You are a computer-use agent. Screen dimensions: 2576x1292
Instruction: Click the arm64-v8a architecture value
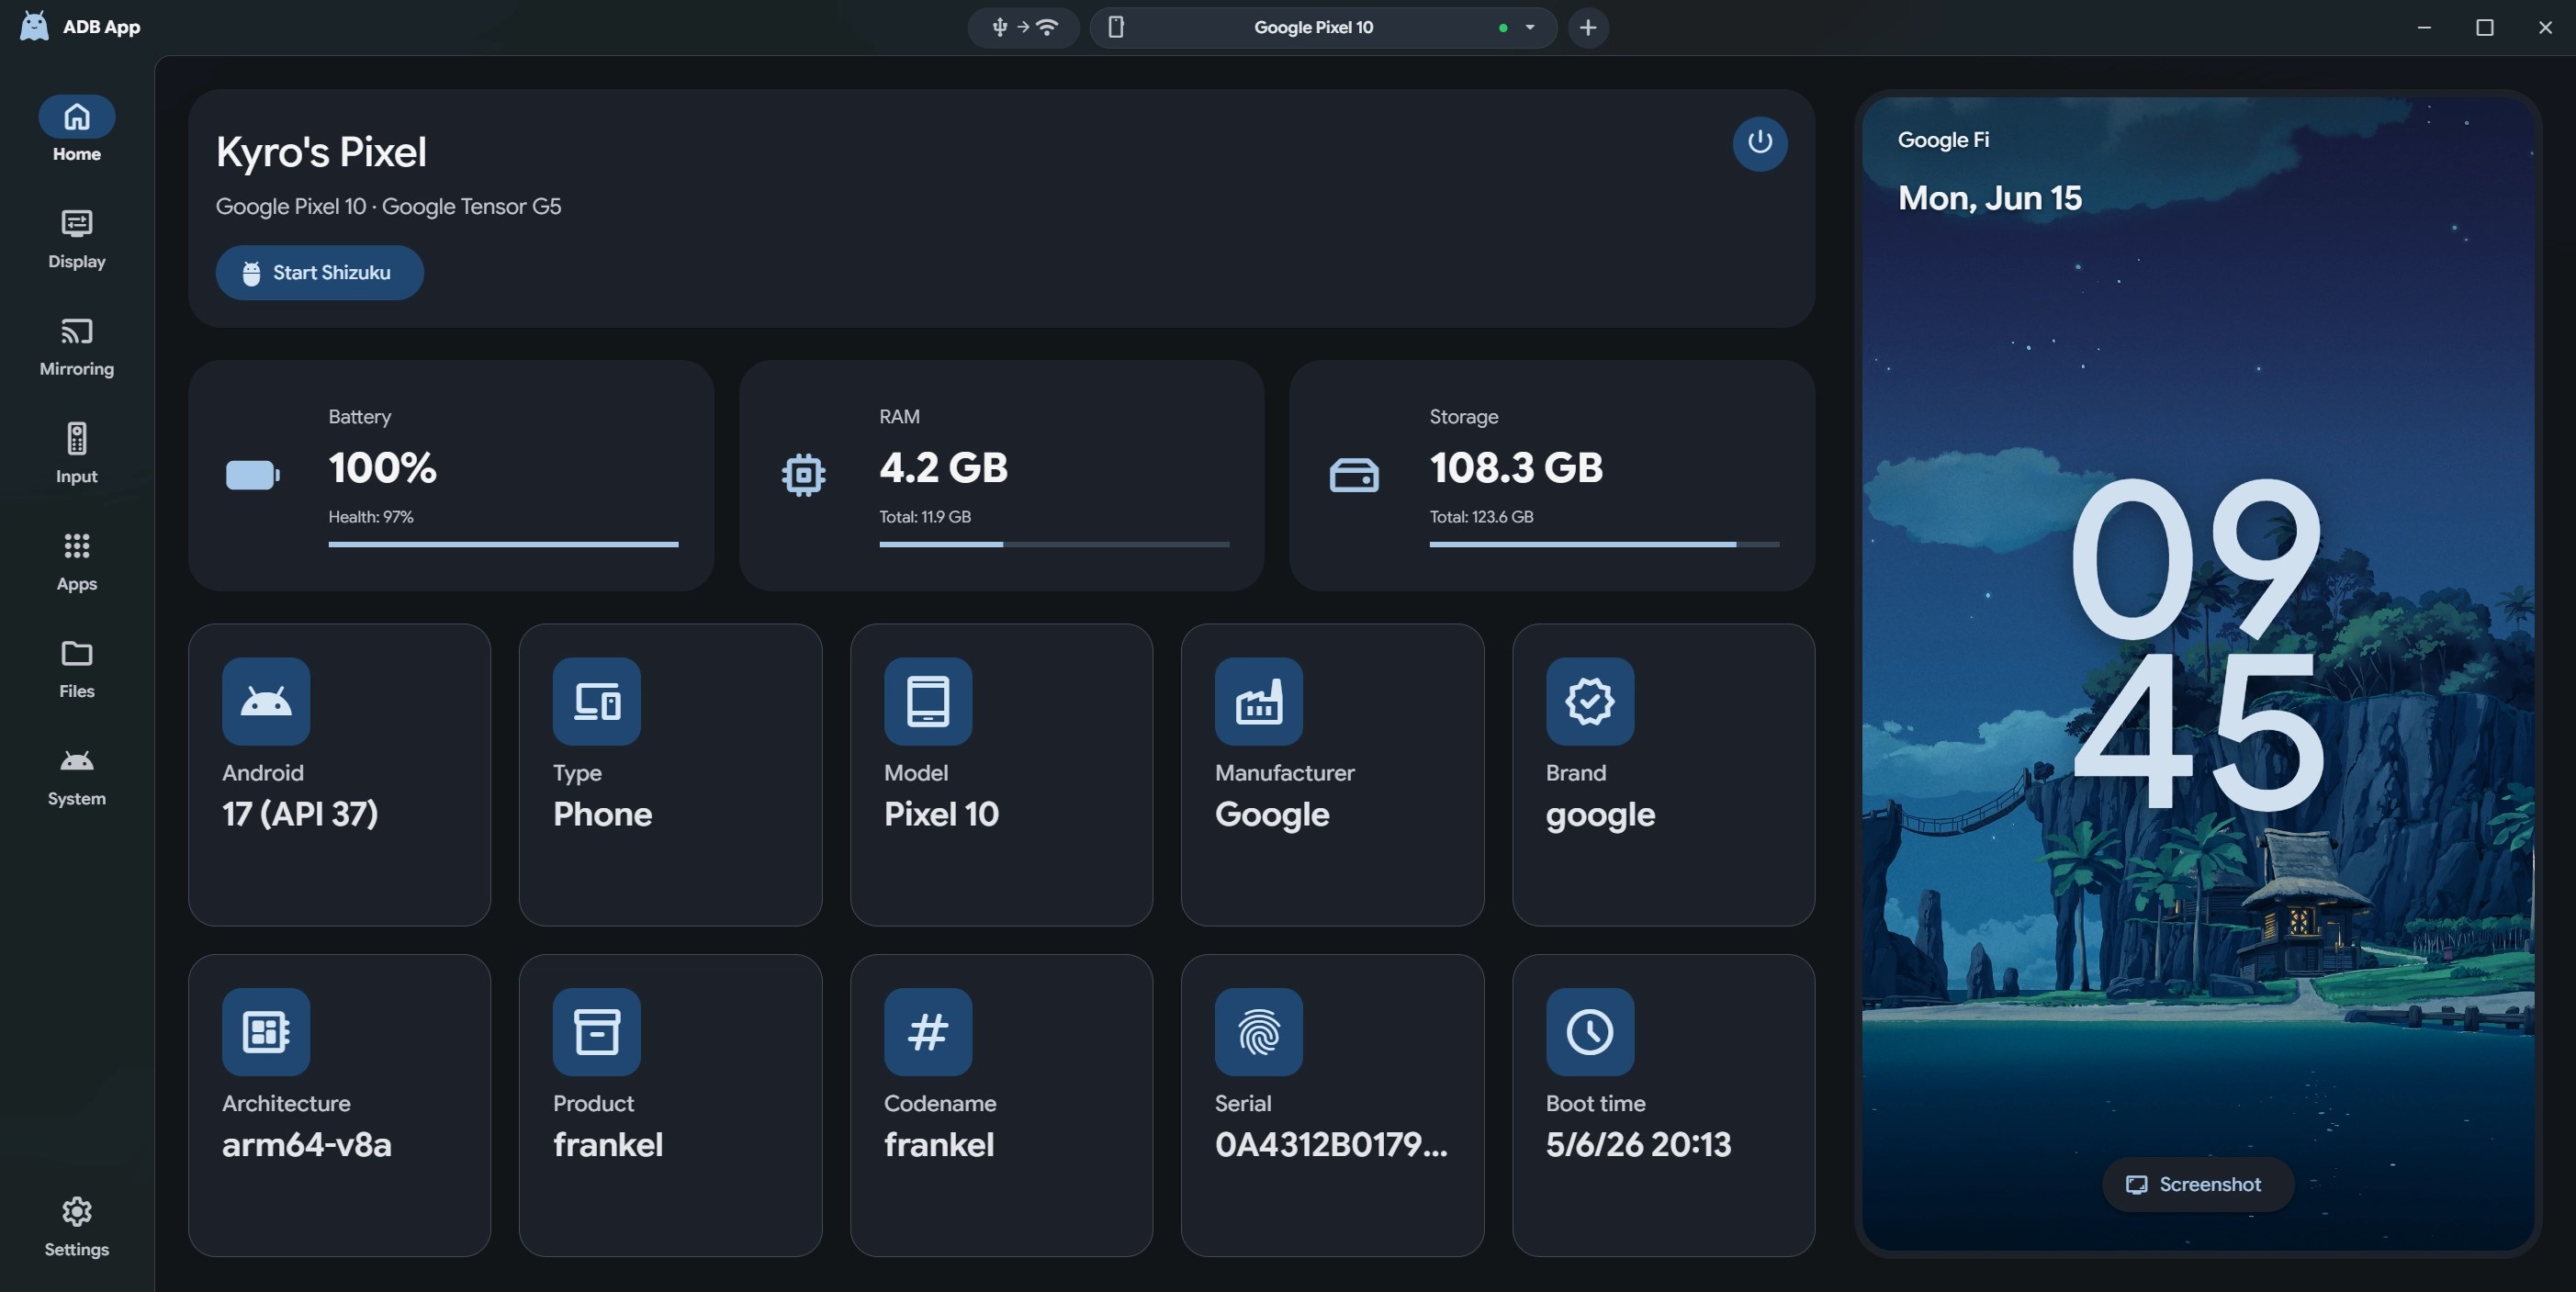(306, 1144)
